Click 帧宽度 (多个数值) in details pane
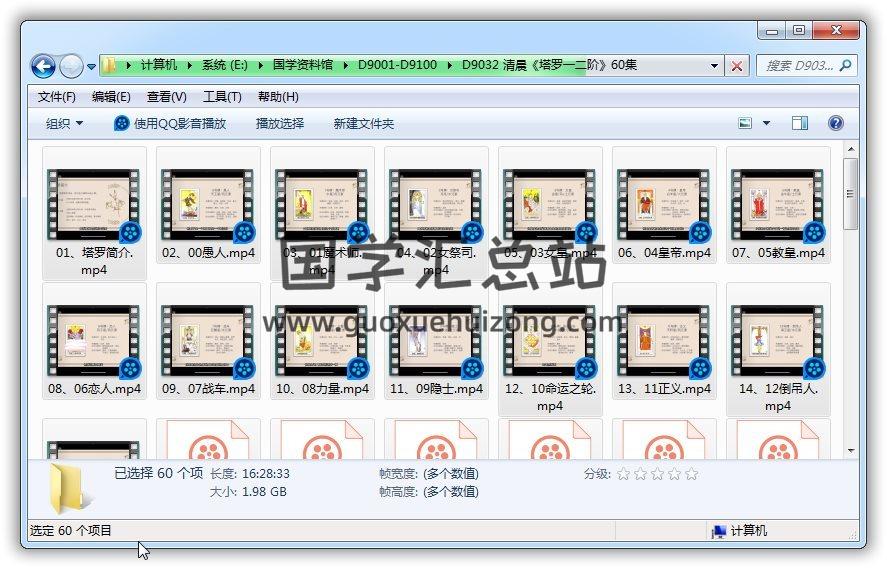This screenshot has height=573, width=887. [x=429, y=474]
